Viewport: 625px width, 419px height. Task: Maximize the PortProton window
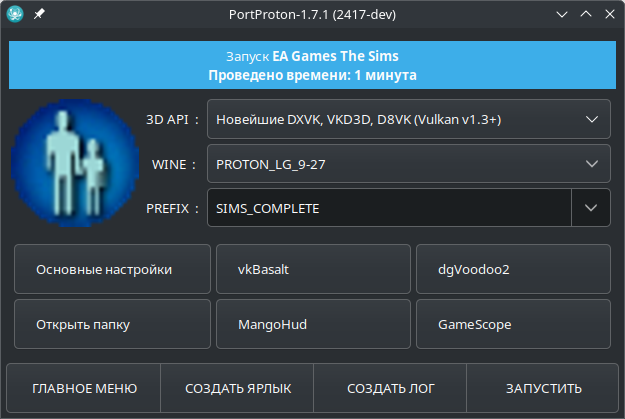tap(586, 14)
